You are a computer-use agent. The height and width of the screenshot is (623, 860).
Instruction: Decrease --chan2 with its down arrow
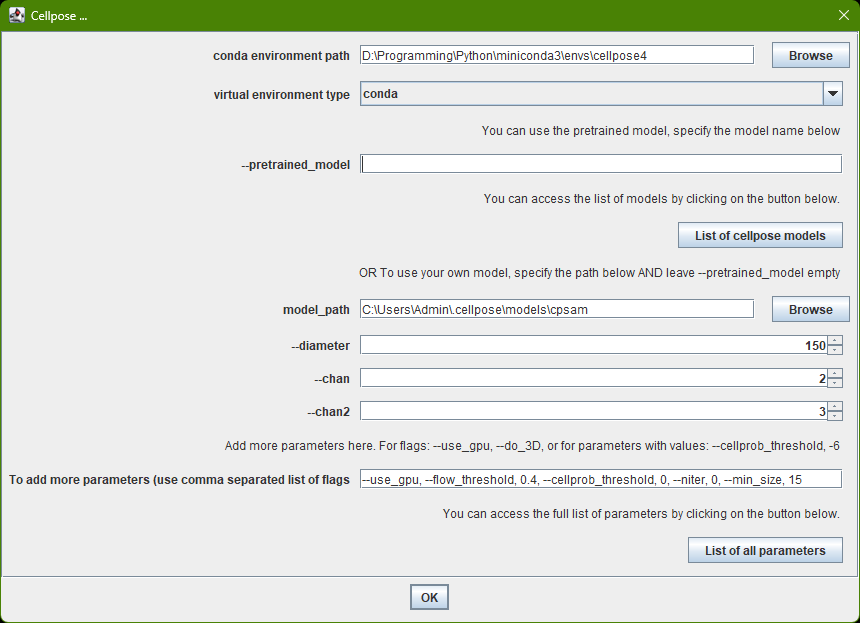833,414
